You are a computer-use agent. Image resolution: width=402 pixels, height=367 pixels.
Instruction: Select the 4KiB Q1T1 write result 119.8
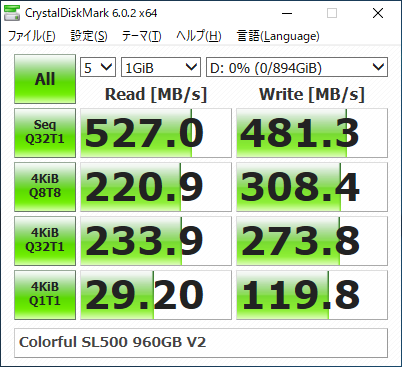coord(312,295)
